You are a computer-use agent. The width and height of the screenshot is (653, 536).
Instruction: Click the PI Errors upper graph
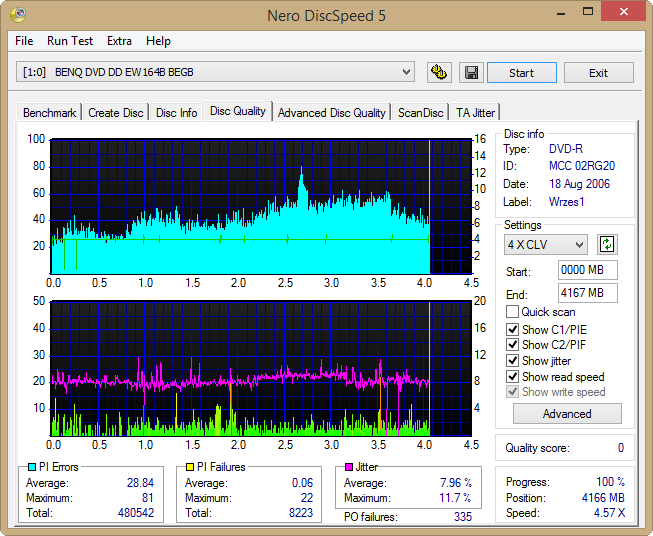261,207
